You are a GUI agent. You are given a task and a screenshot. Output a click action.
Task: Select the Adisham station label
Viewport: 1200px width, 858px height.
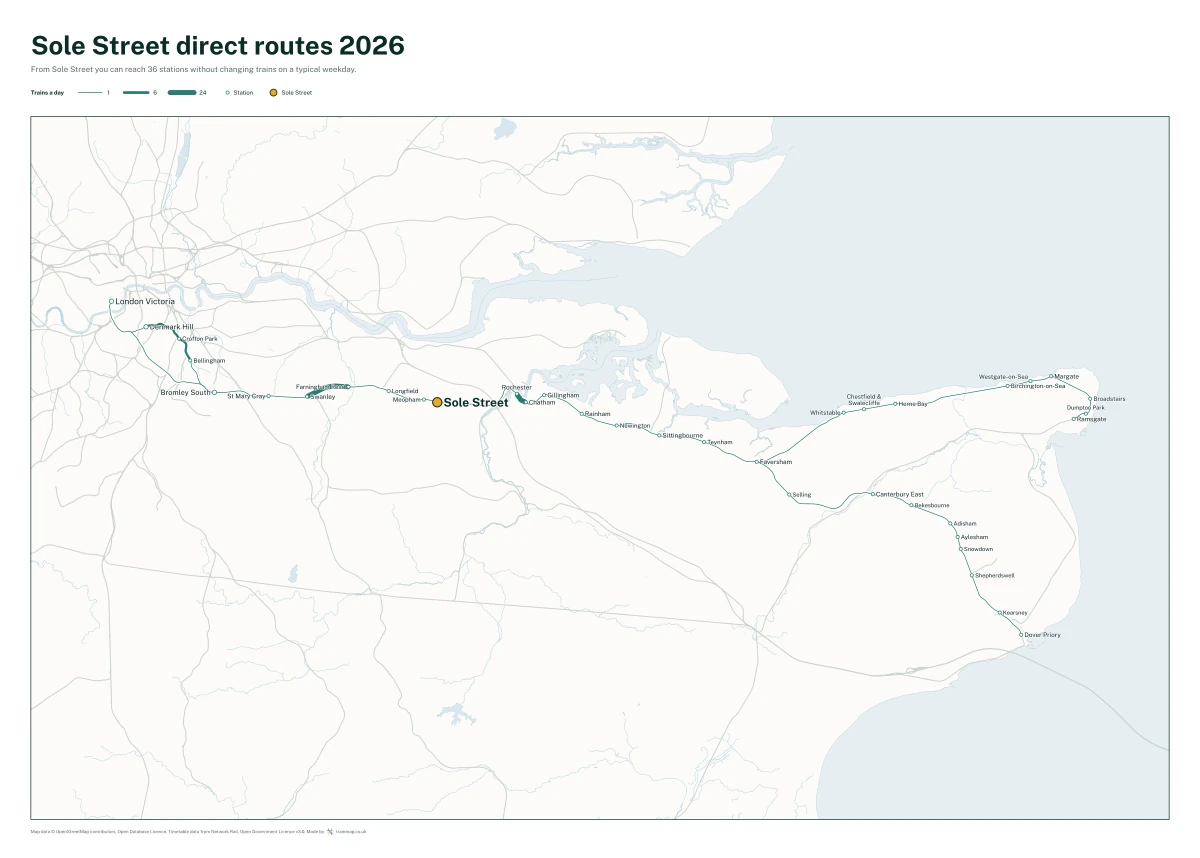[x=965, y=523]
